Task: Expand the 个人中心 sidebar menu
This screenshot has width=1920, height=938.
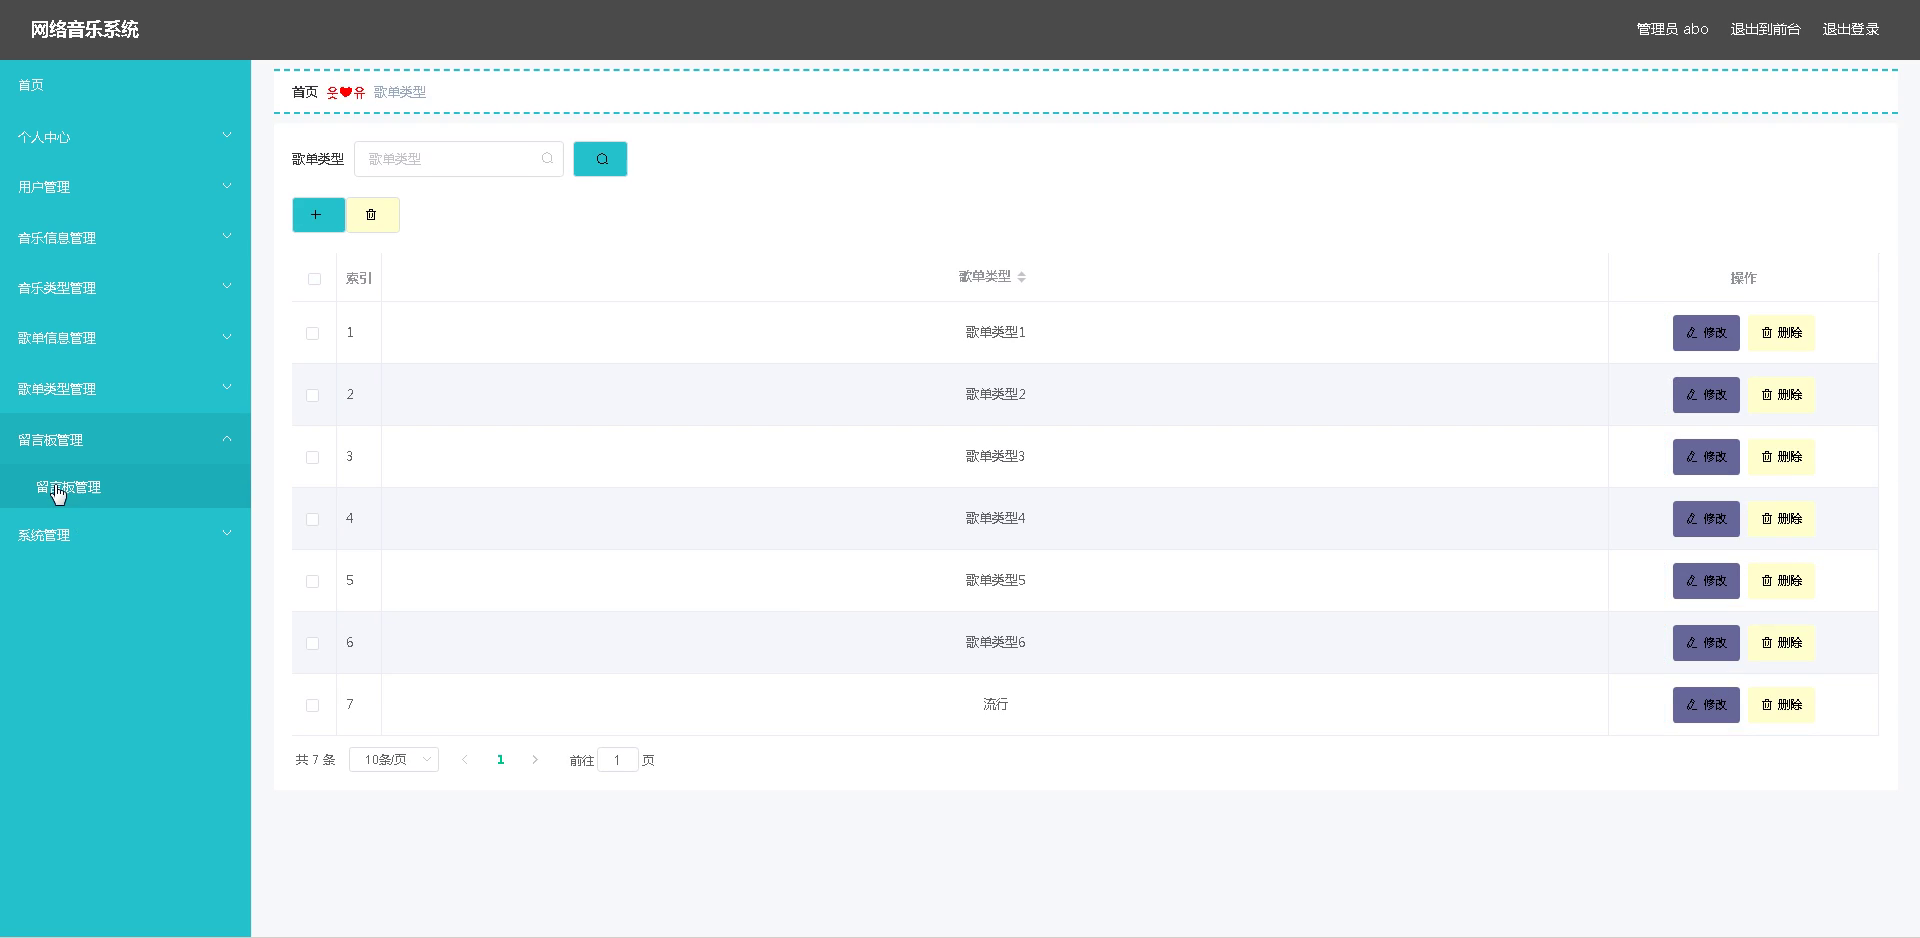Action: point(125,137)
